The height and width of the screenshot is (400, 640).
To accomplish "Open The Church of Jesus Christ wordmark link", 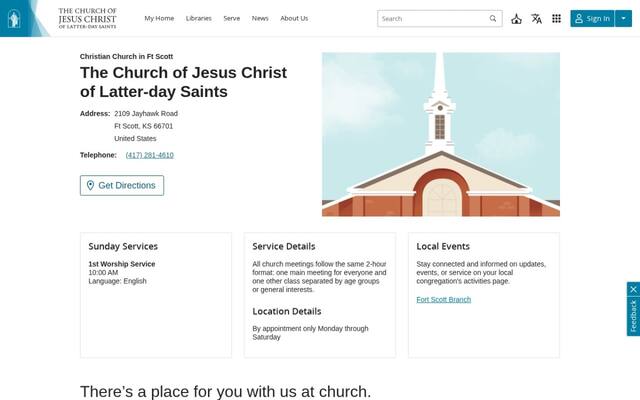I will pos(87,18).
